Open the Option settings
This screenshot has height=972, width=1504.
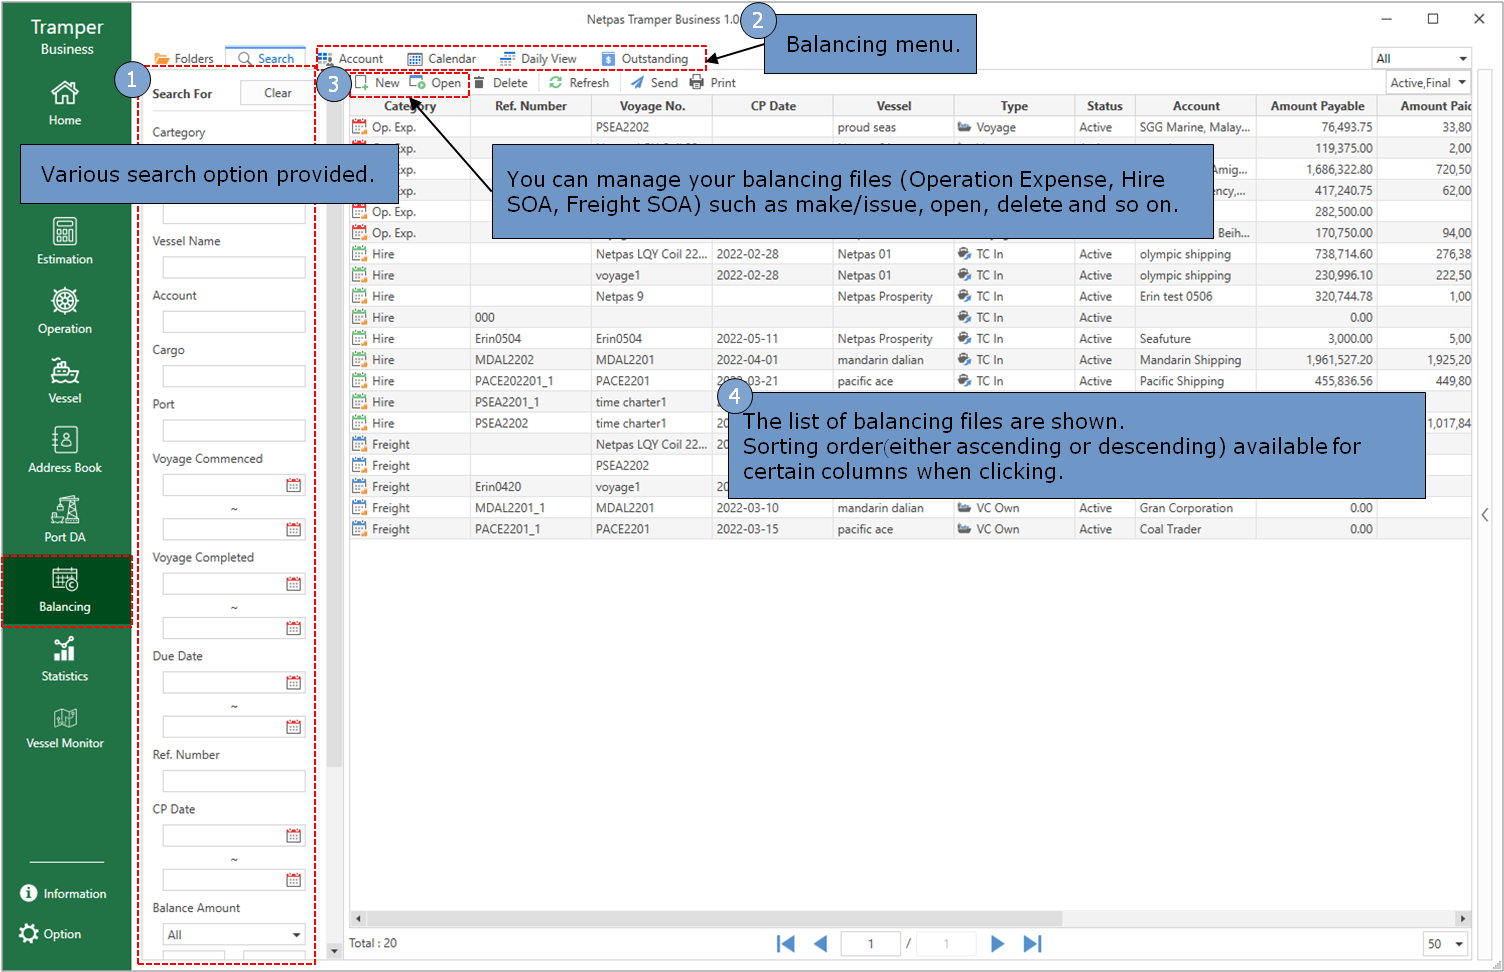[x=51, y=933]
